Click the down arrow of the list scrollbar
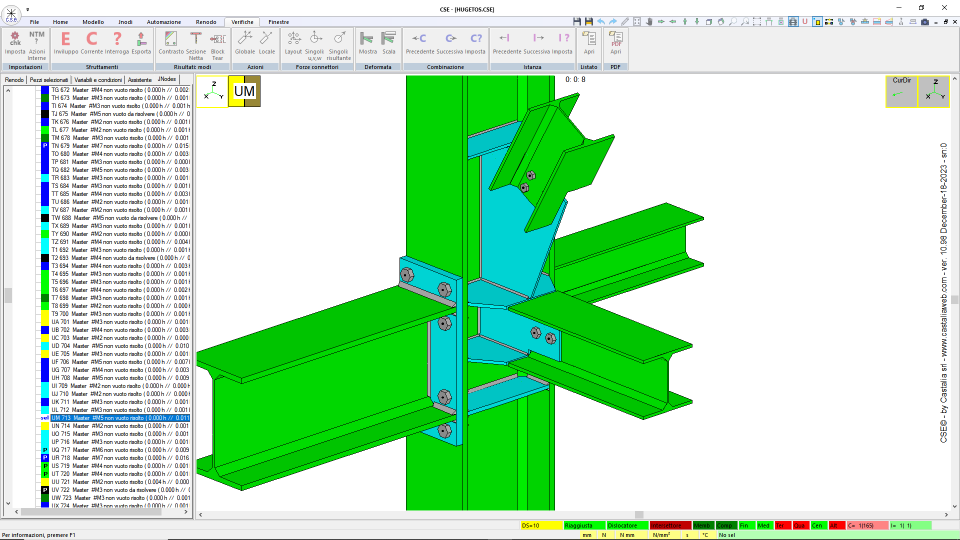The height and width of the screenshot is (540, 960). (x=8, y=503)
